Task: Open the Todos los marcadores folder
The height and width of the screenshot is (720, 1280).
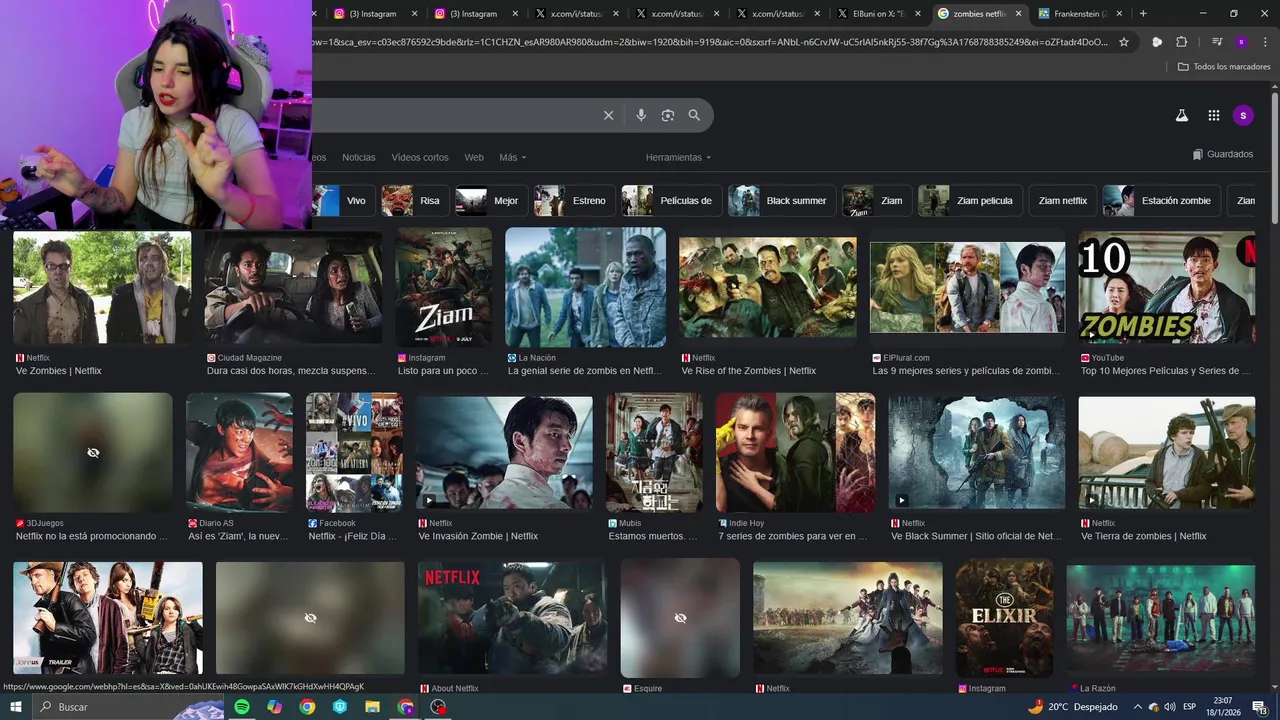Action: pos(1224,66)
